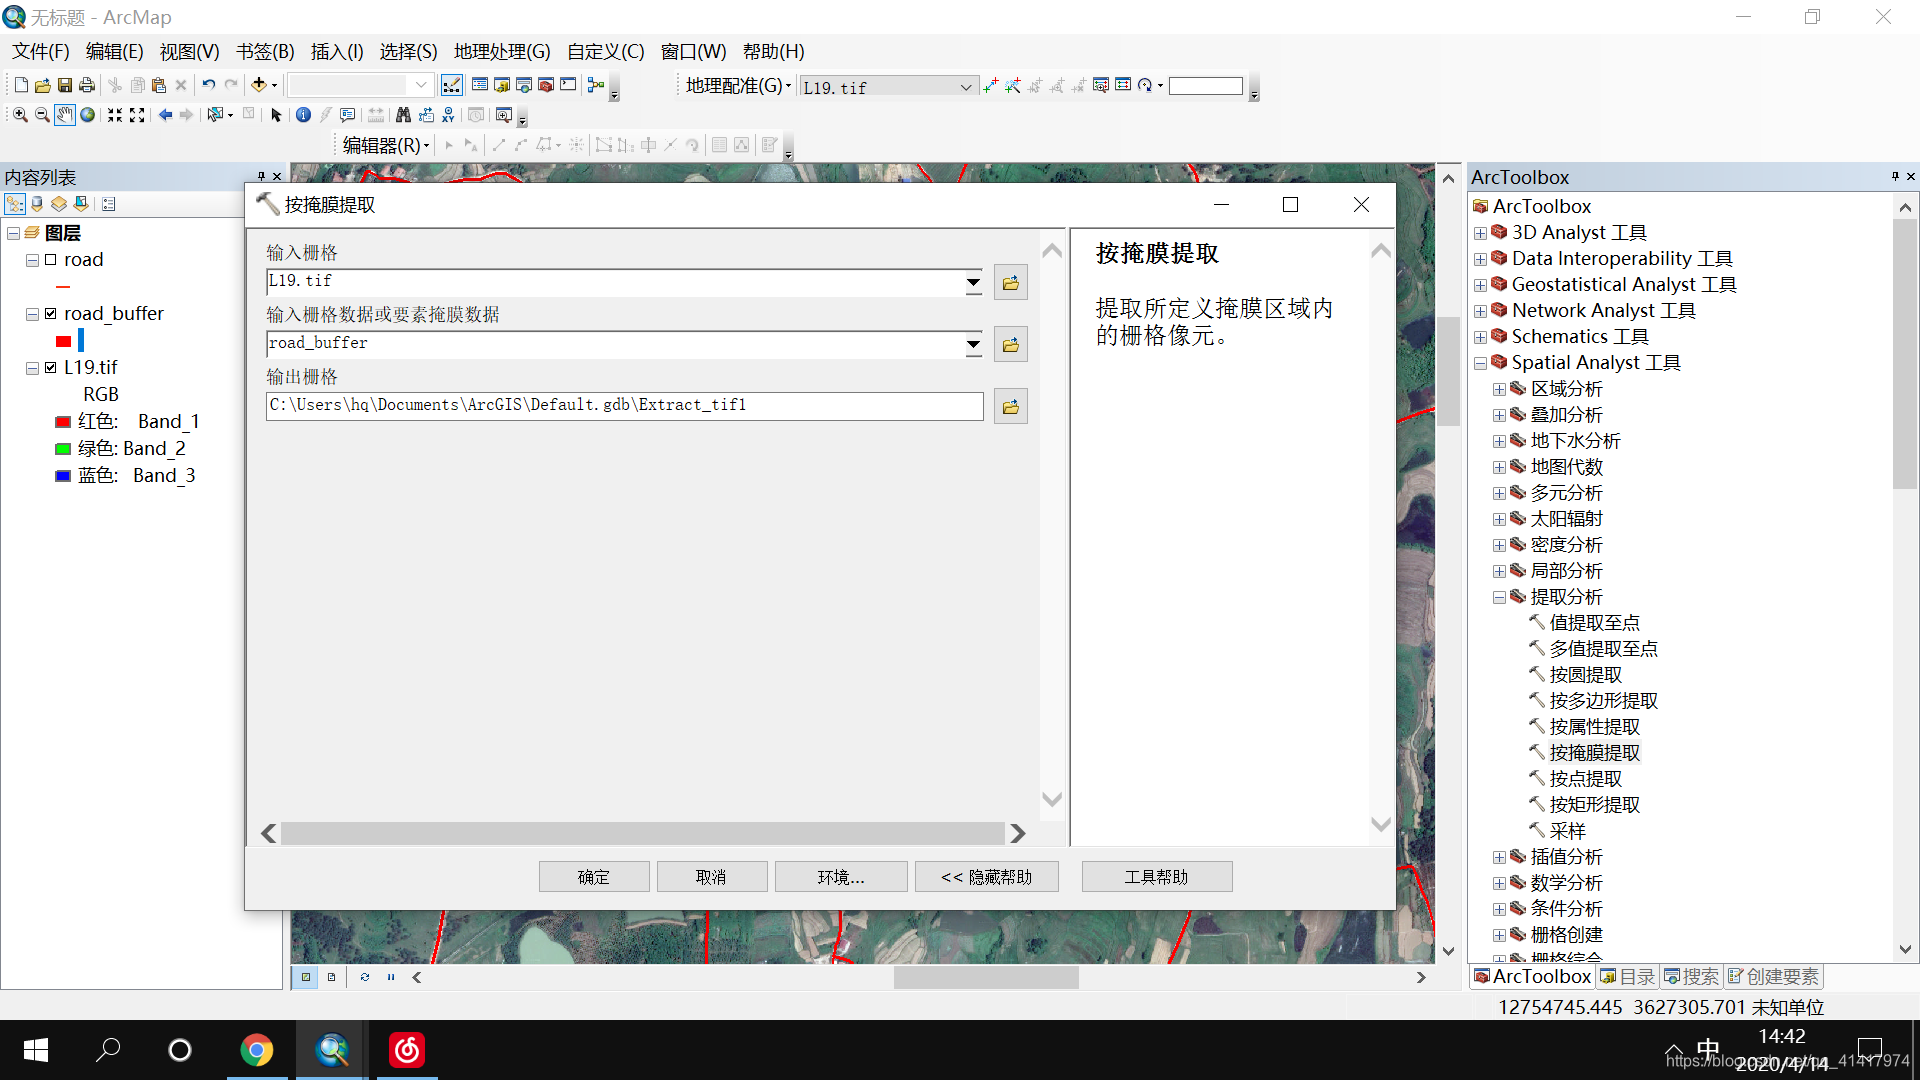Click the road_buffer red color swatch

click(64, 342)
